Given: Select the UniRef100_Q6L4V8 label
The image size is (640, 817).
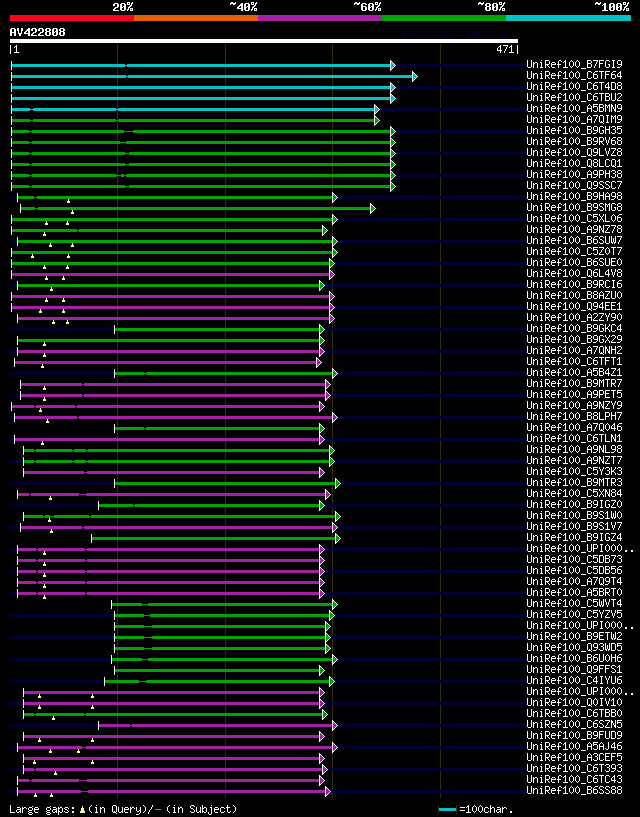Looking at the screenshot, I should 574,274.
